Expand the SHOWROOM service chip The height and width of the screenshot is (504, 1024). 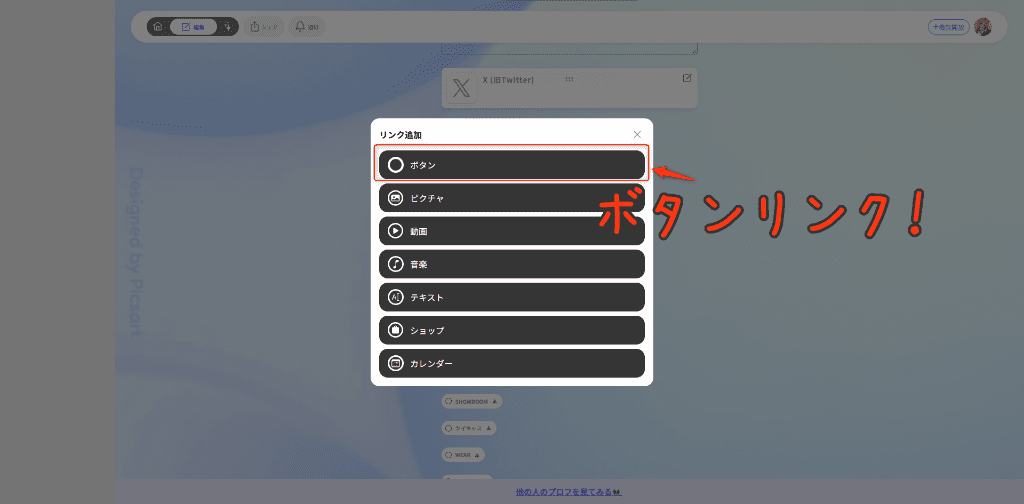472,401
